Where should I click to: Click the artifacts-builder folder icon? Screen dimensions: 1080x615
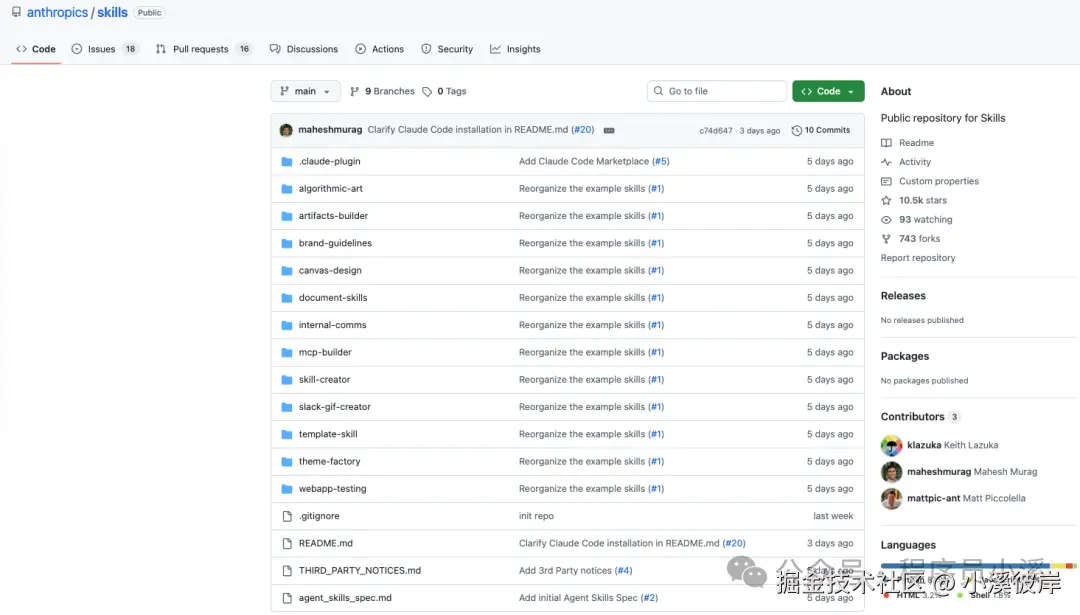[x=287, y=216]
